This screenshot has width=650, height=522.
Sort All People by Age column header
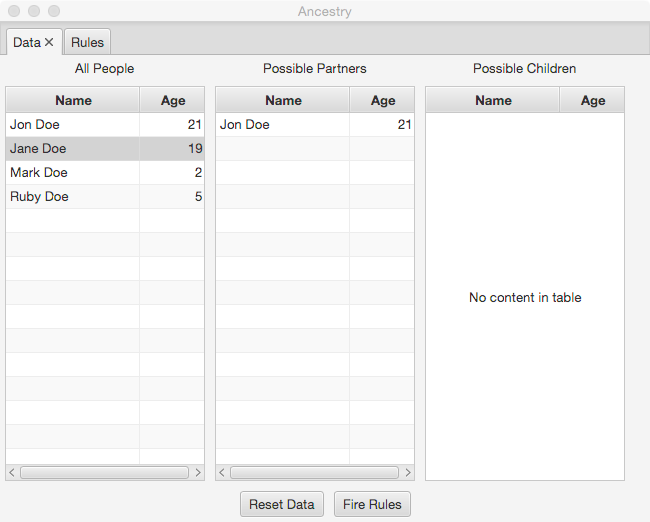coord(172,100)
